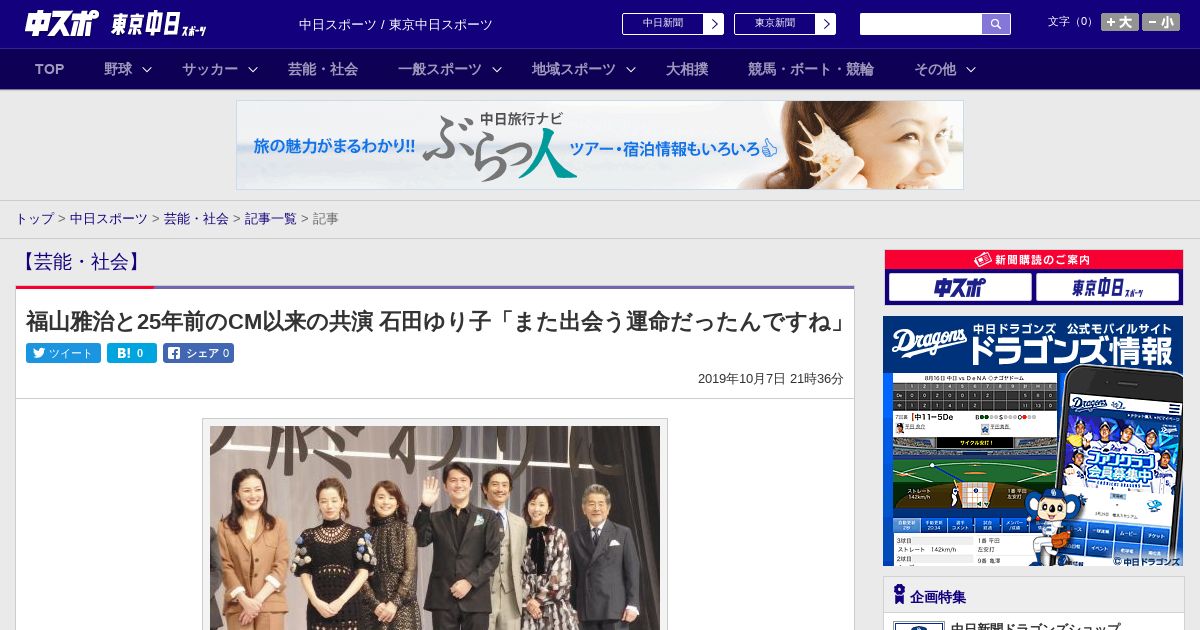
Task: Open the 地域スポーツ menu item
Action: (574, 69)
